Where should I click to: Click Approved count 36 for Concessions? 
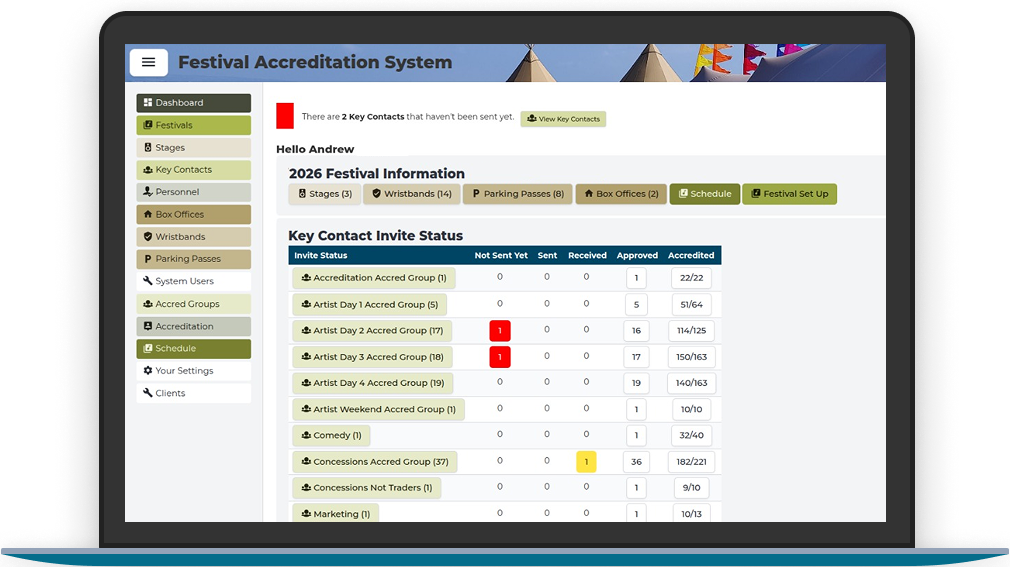[x=636, y=462]
